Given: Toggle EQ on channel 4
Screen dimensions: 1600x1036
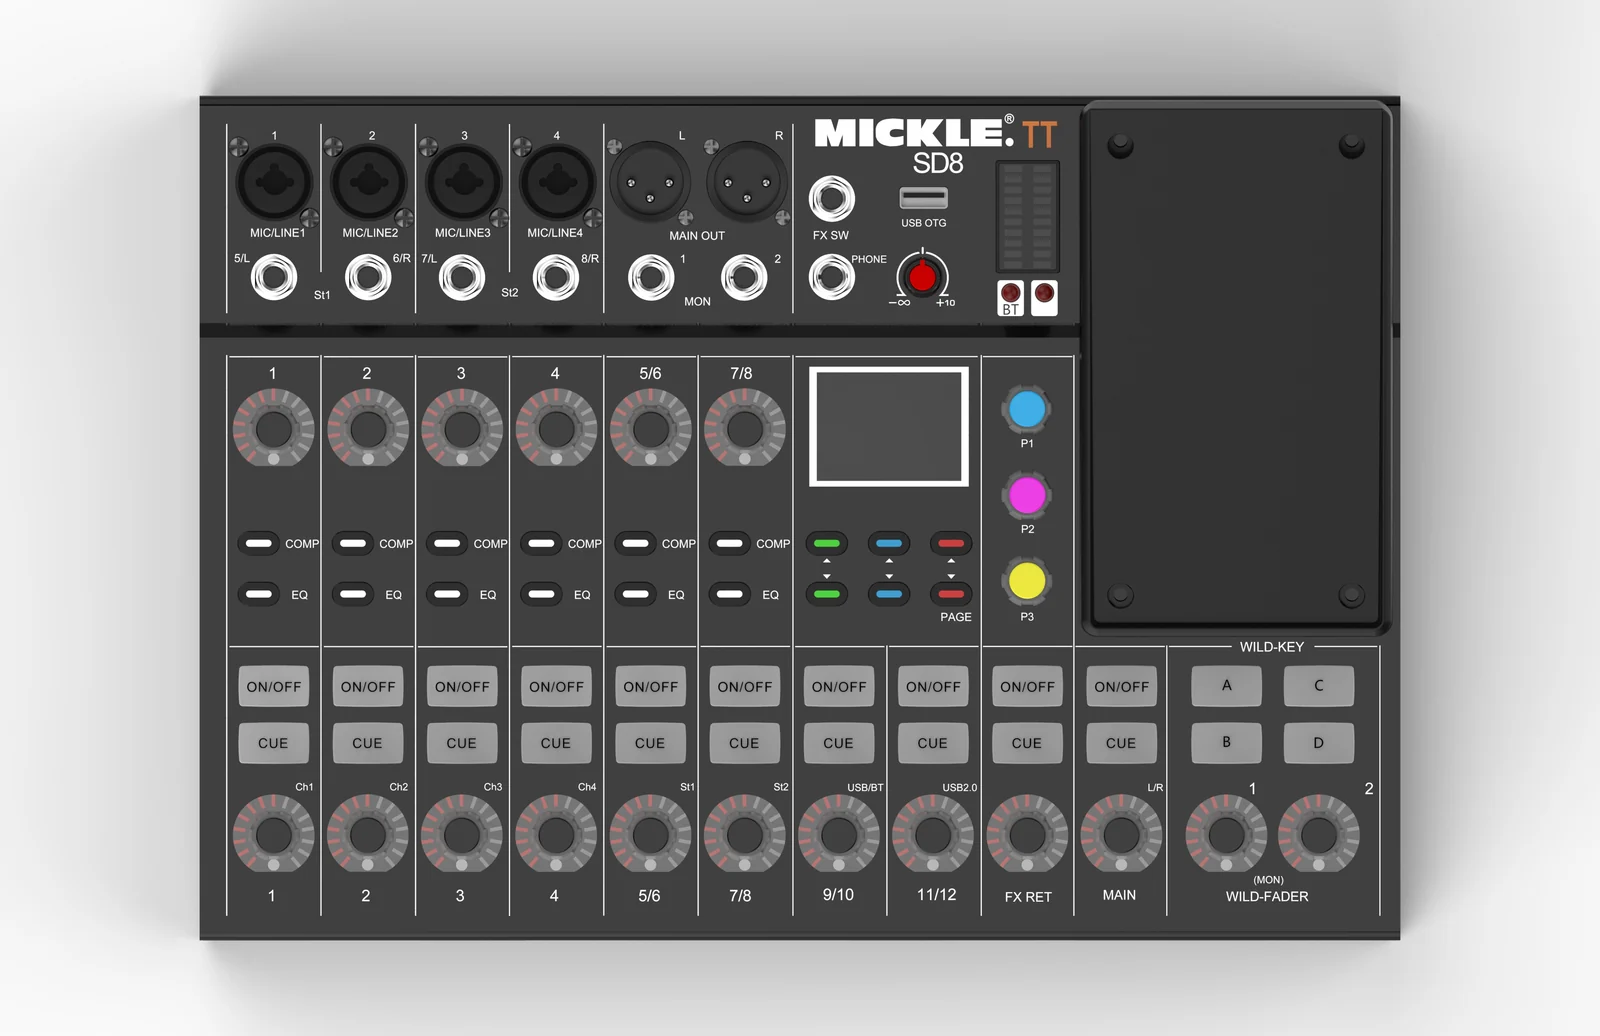Looking at the screenshot, I should (x=541, y=594).
